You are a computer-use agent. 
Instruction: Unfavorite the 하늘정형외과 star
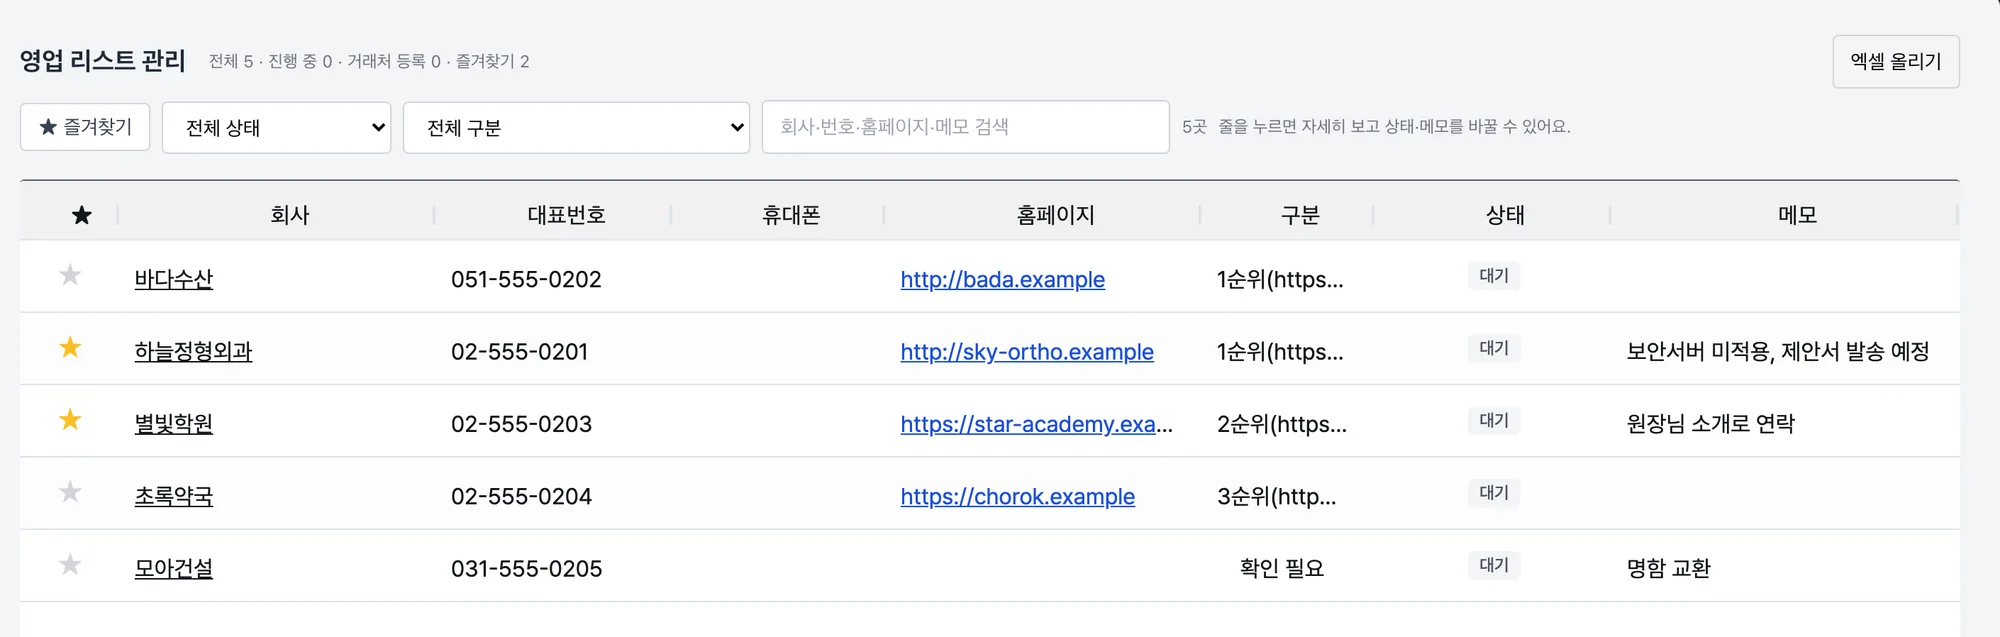70,347
